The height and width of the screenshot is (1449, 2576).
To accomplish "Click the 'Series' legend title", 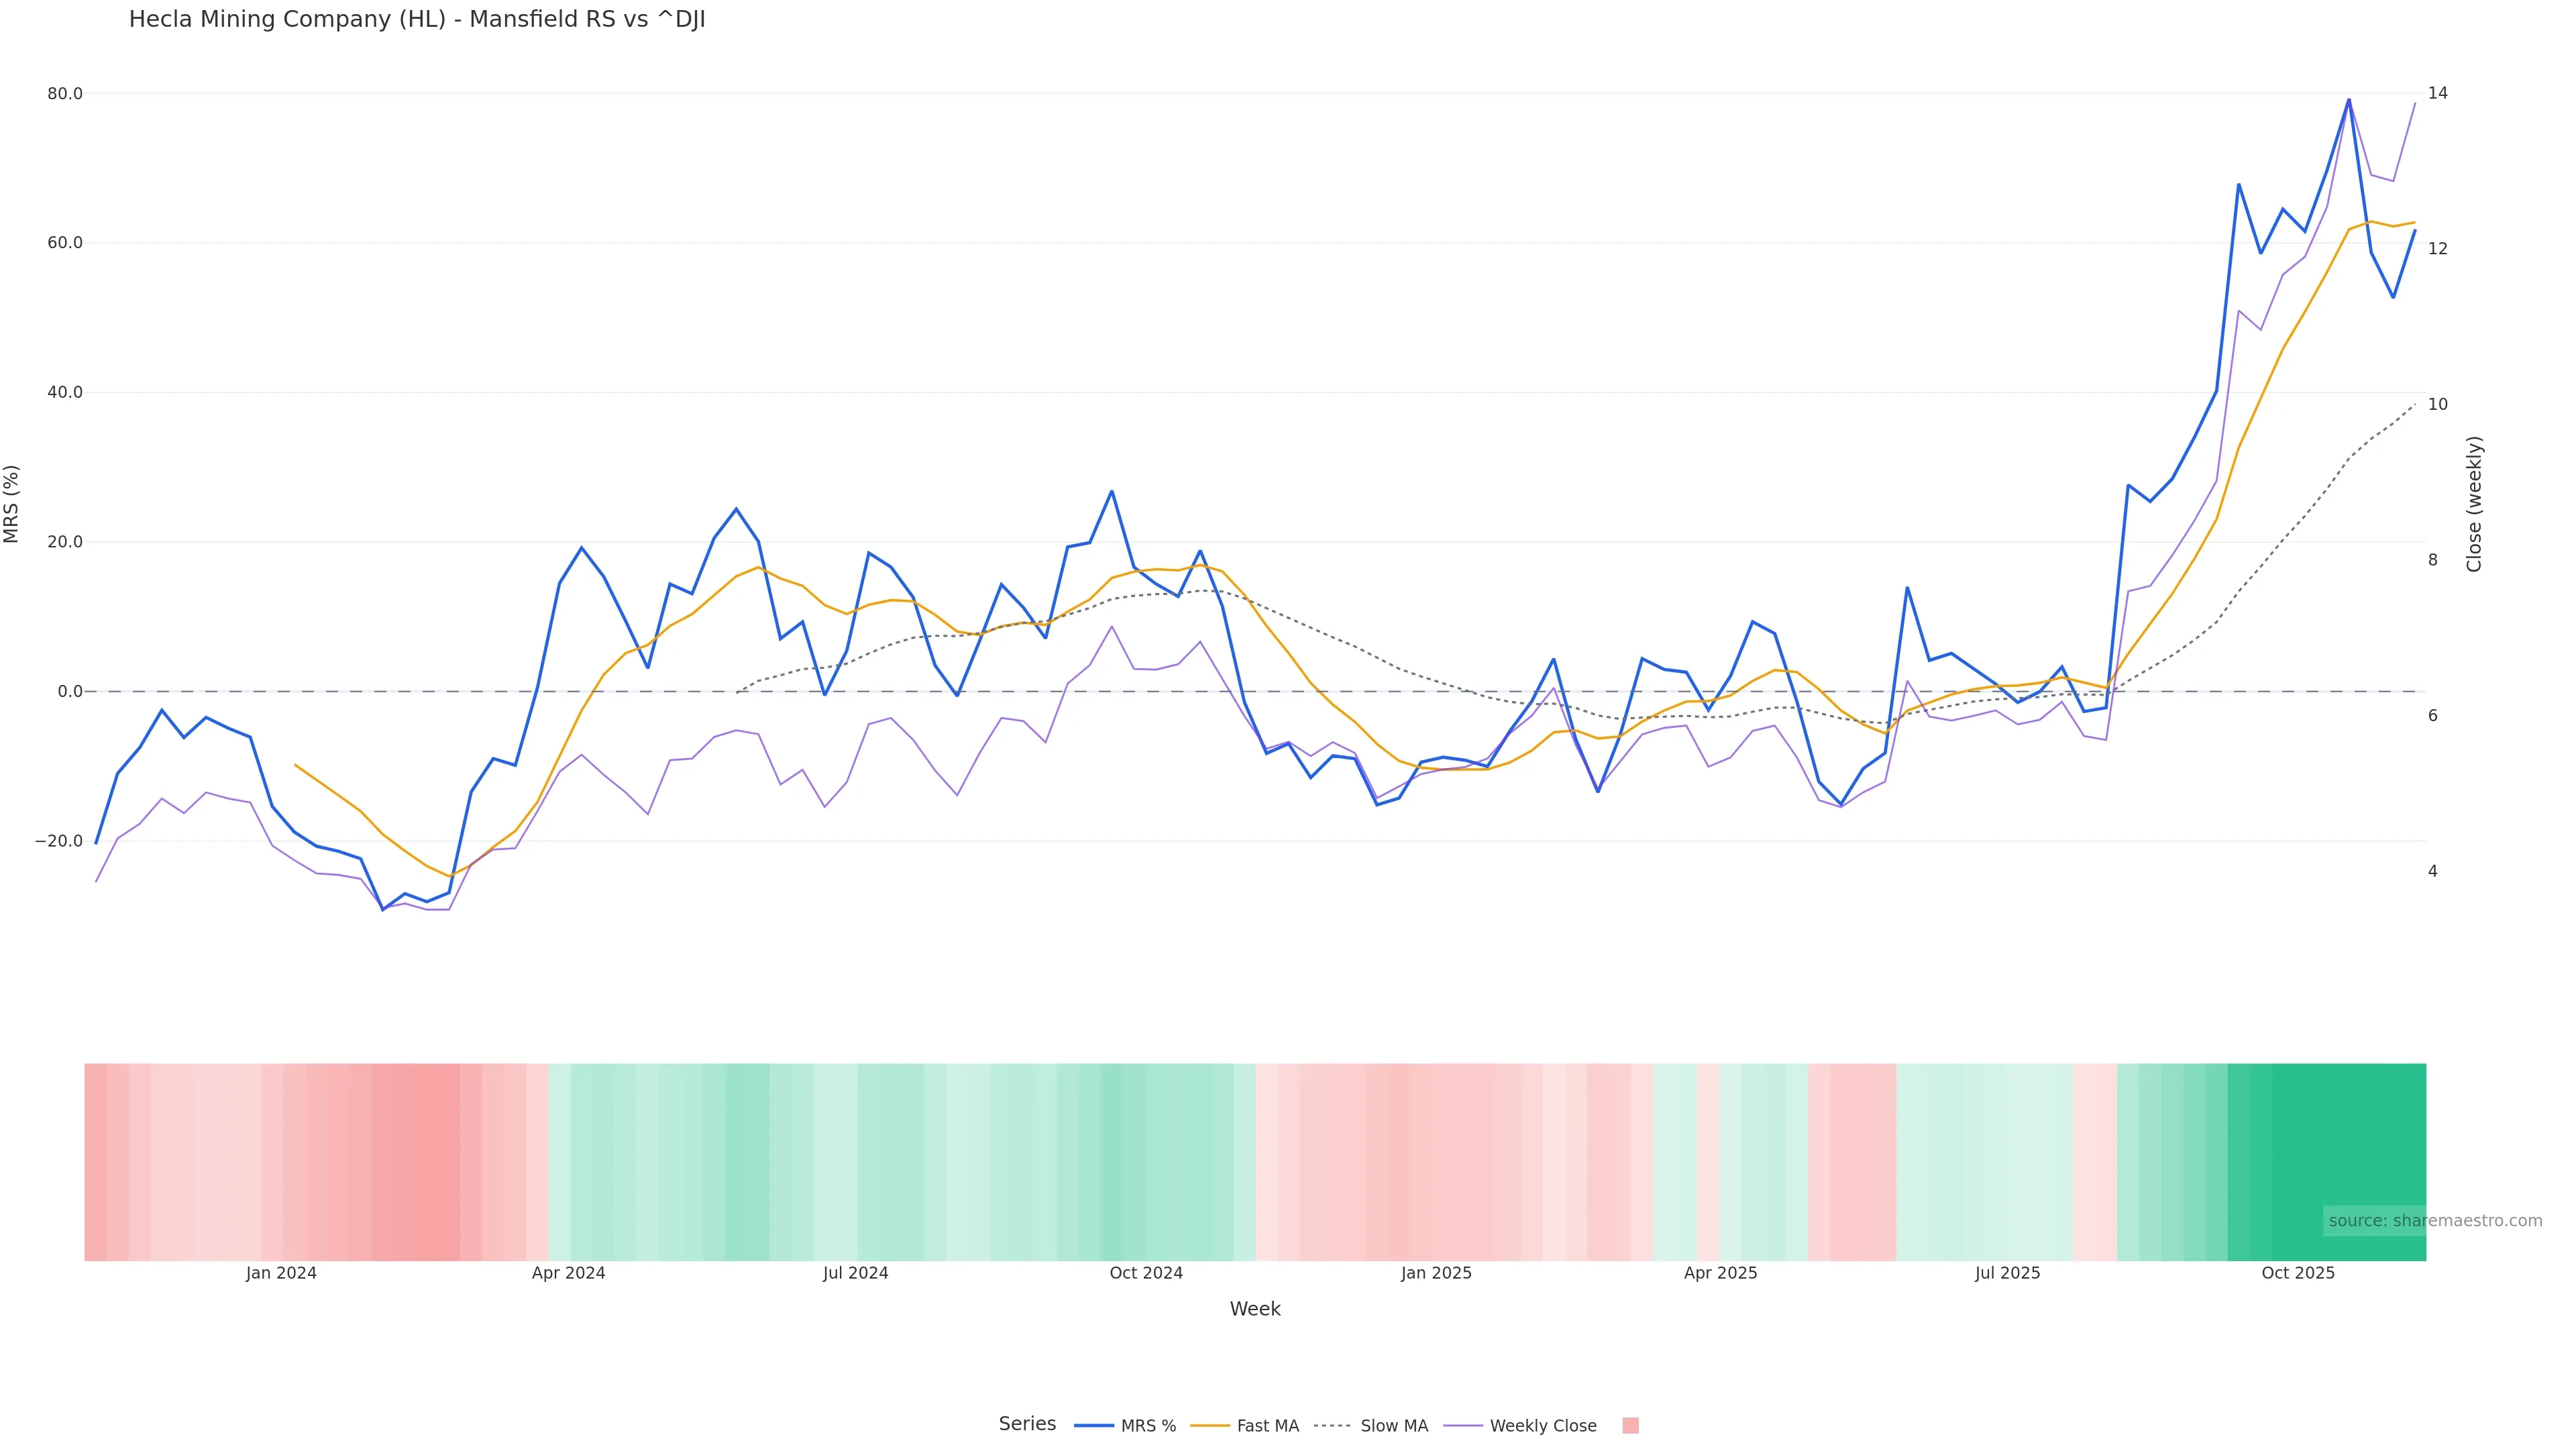I will pyautogui.click(x=1027, y=1424).
